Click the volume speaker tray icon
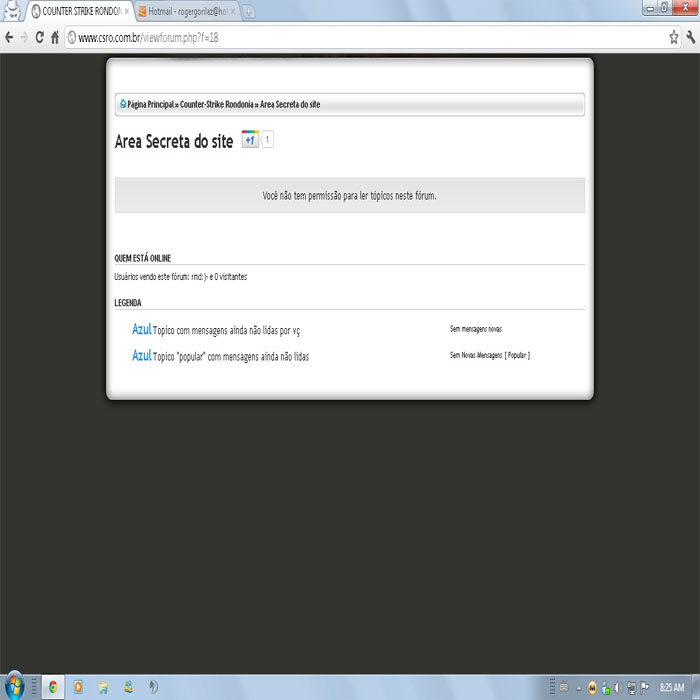This screenshot has height=700, width=700. pyautogui.click(x=618, y=688)
